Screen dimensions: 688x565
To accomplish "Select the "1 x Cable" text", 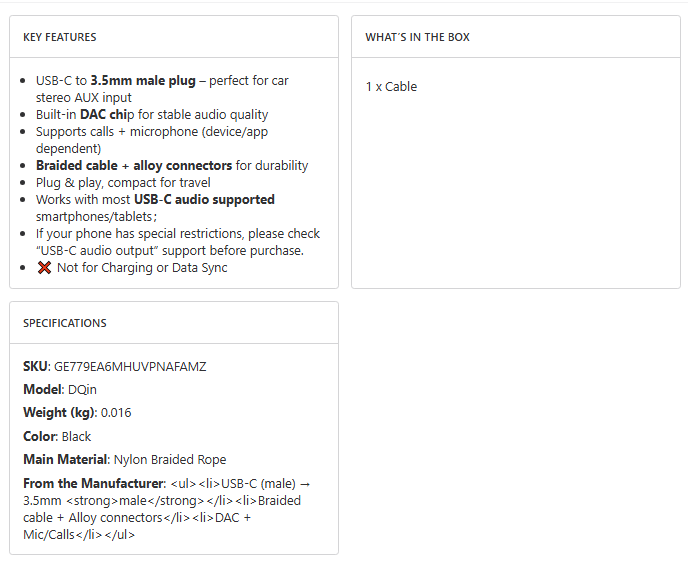I will (x=391, y=87).
